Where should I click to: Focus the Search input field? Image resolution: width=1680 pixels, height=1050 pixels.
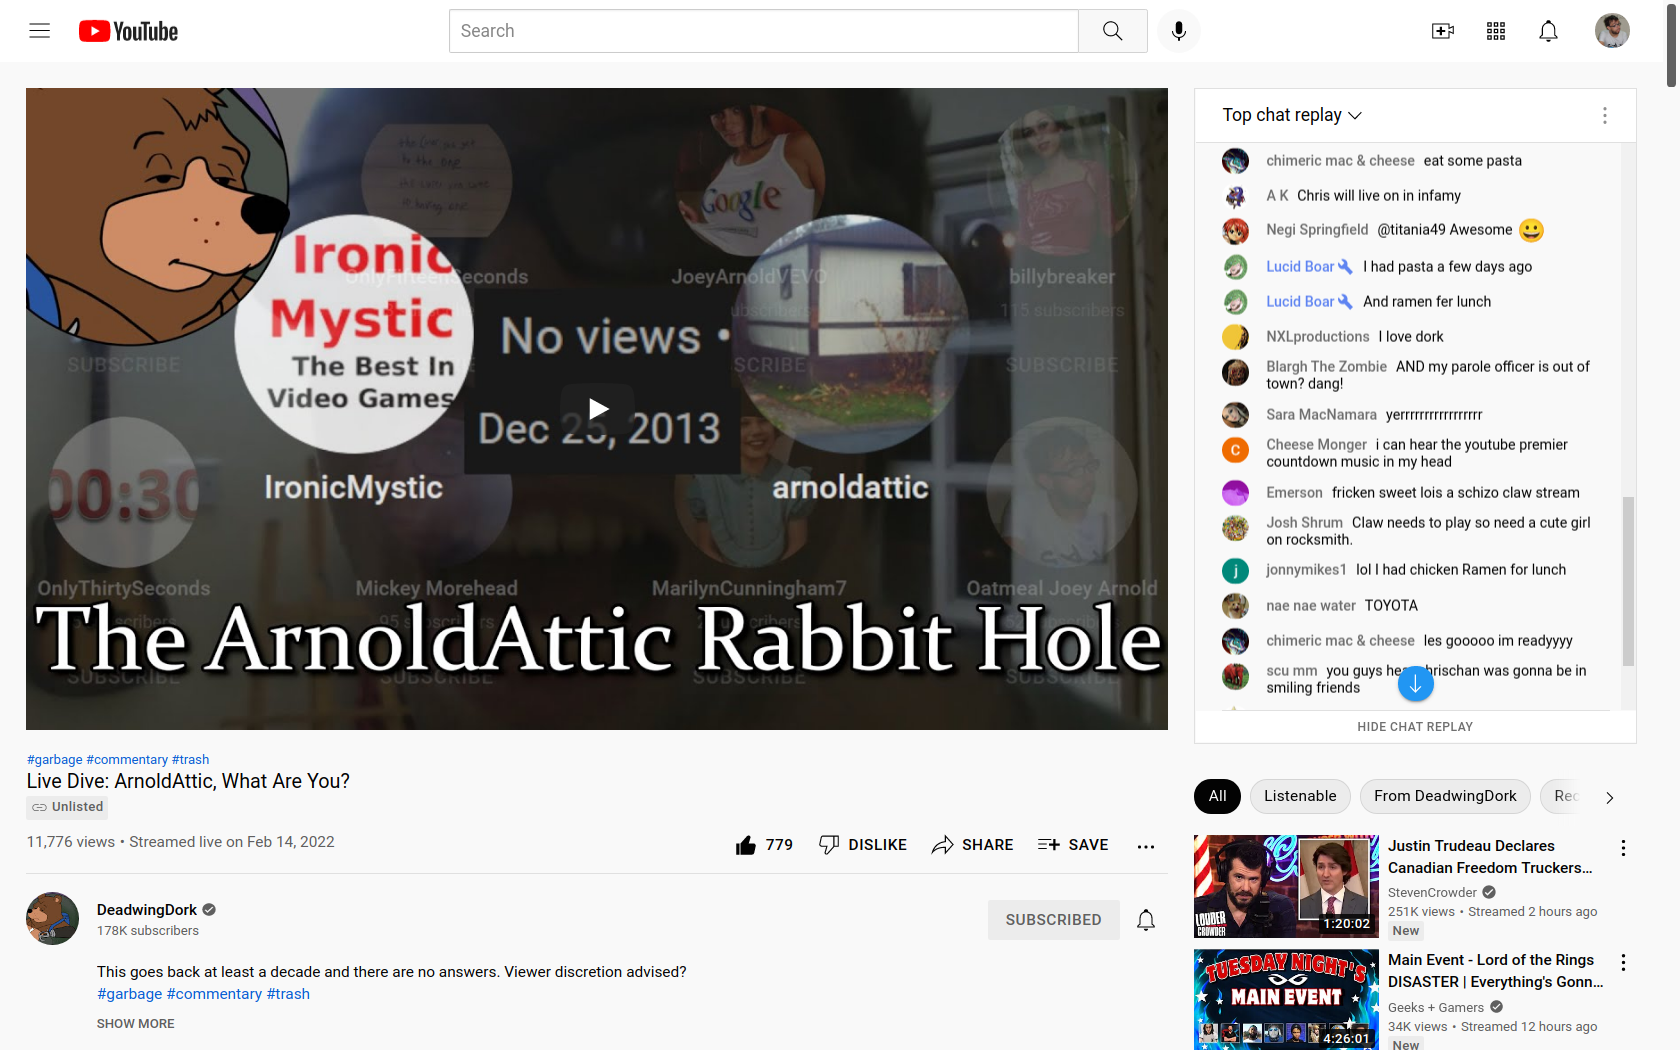(x=764, y=31)
